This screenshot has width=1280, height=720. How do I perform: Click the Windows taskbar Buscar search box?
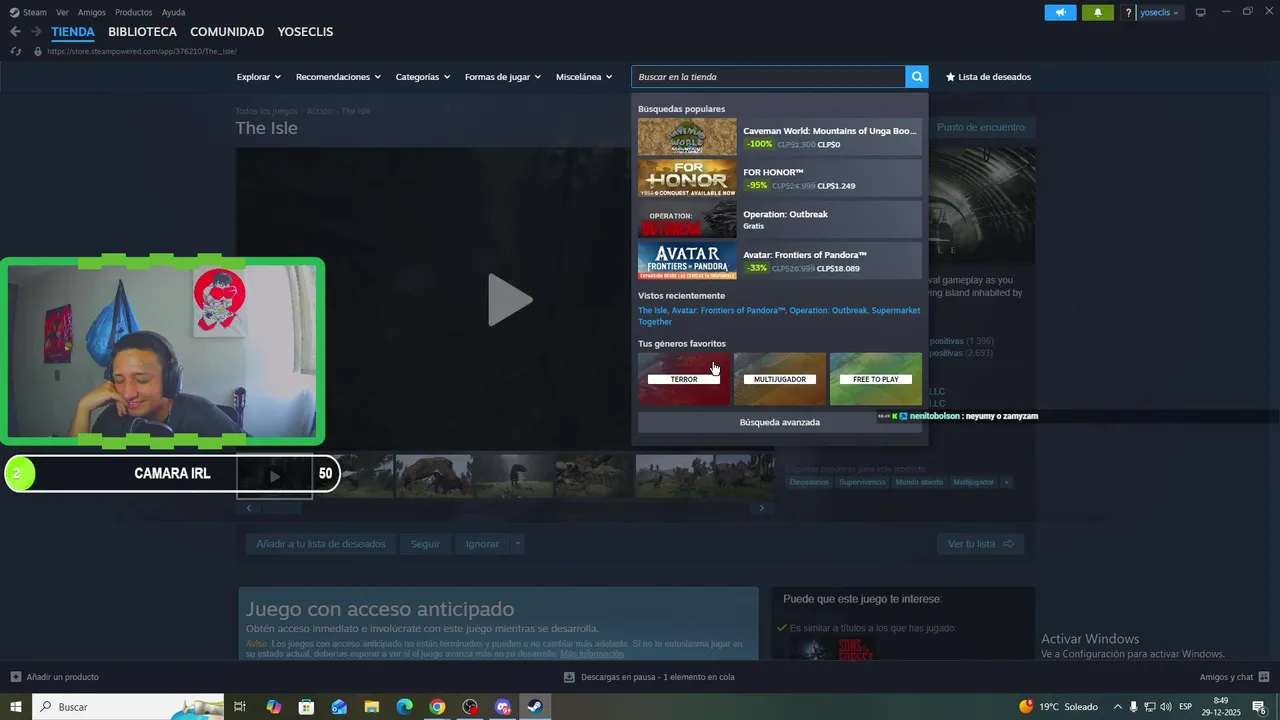click(x=128, y=707)
